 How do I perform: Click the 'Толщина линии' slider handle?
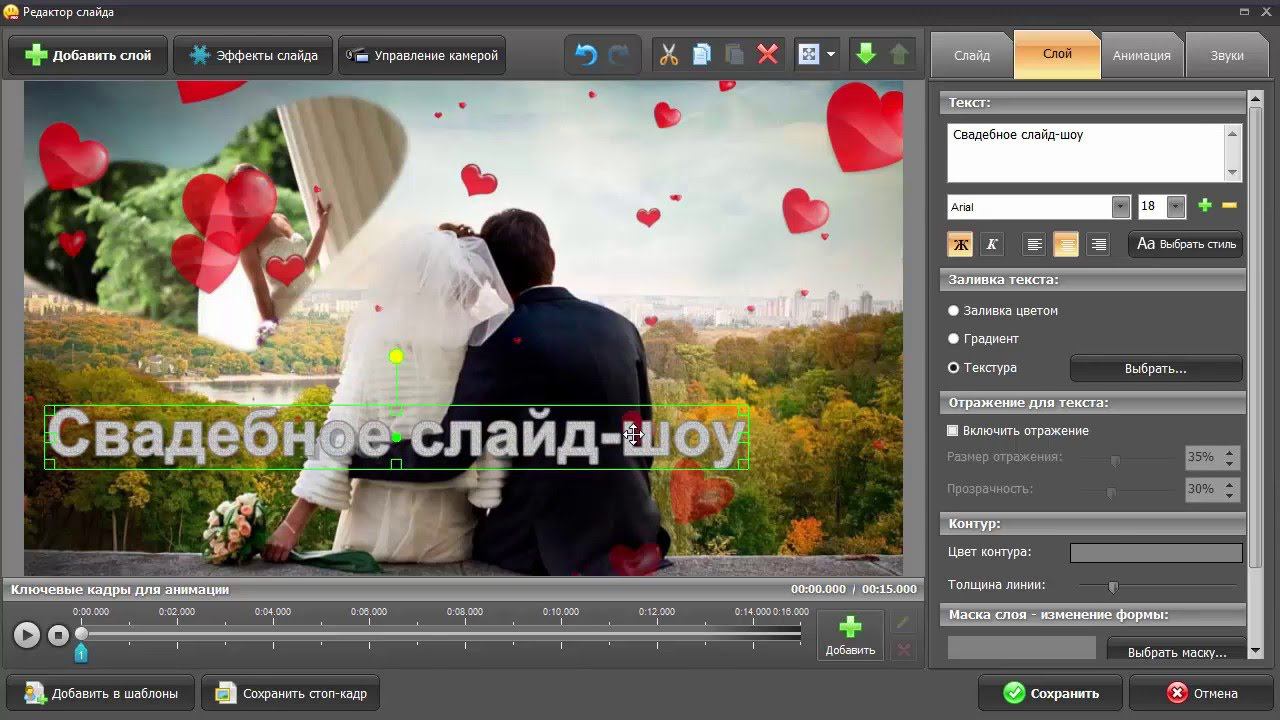(1113, 587)
